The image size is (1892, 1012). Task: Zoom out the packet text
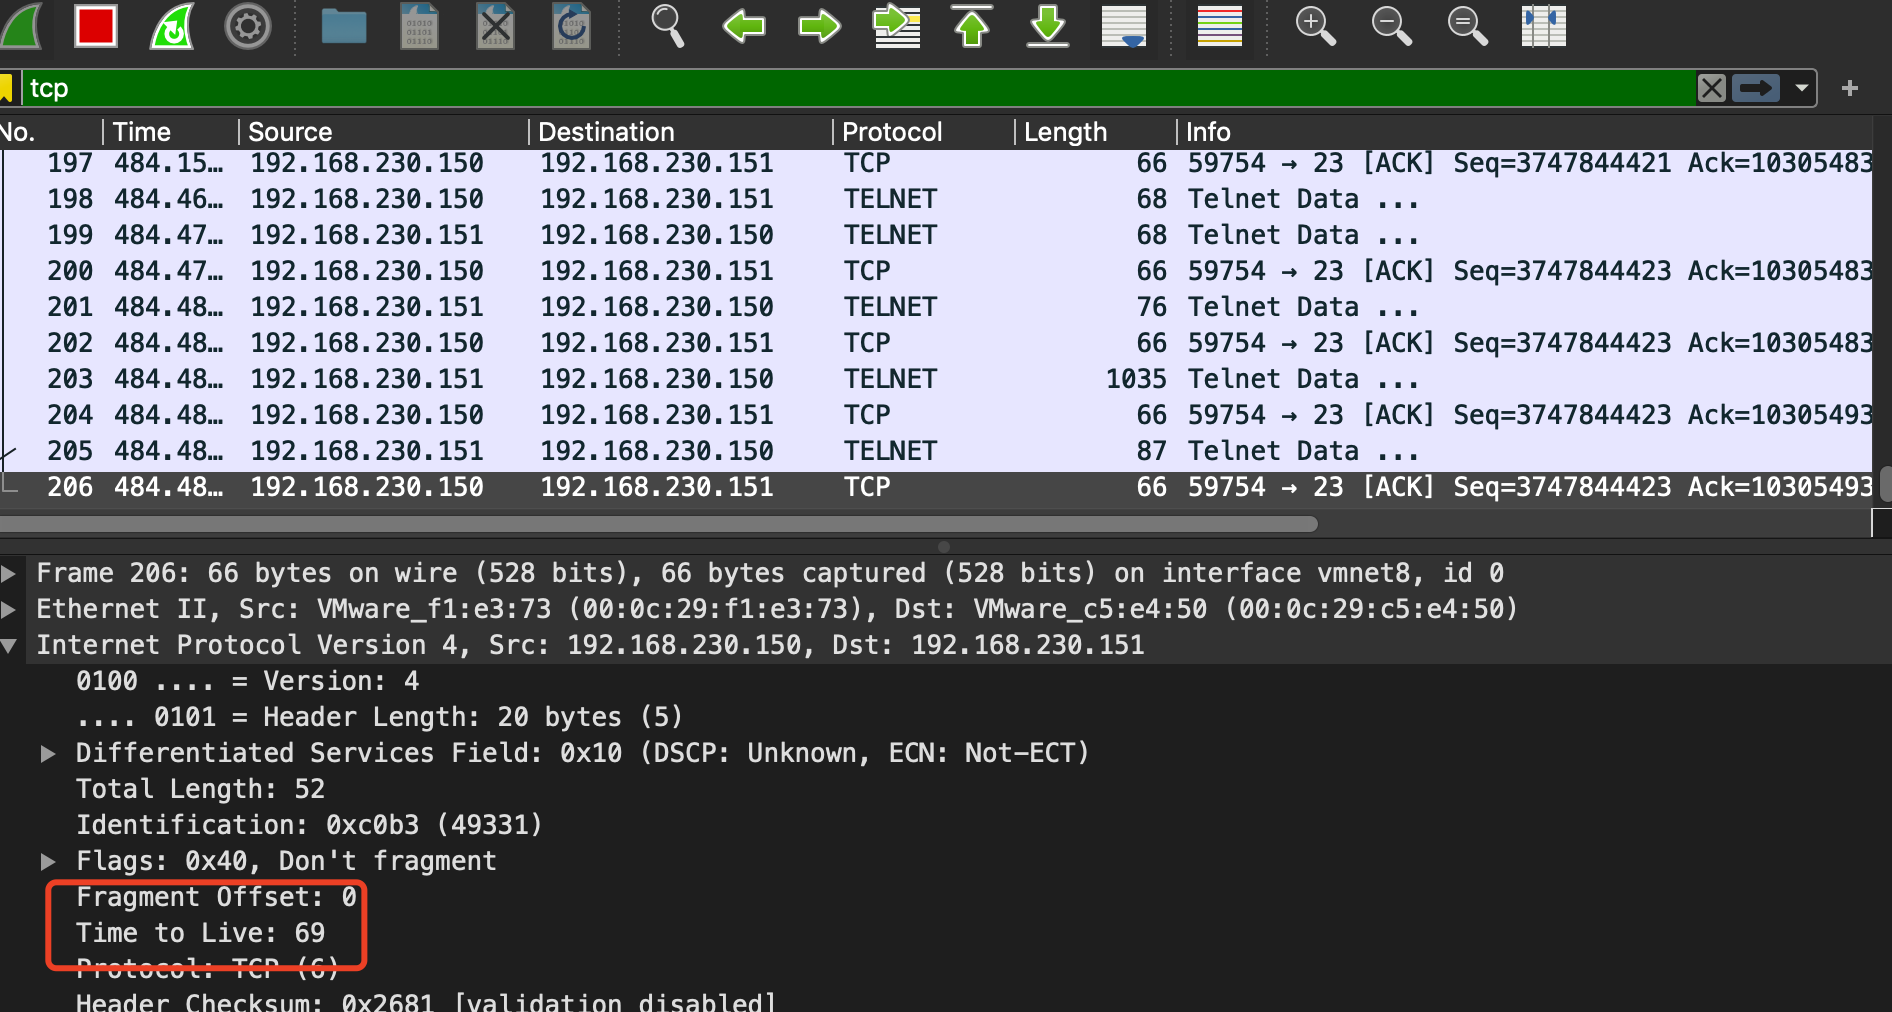pyautogui.click(x=1392, y=25)
